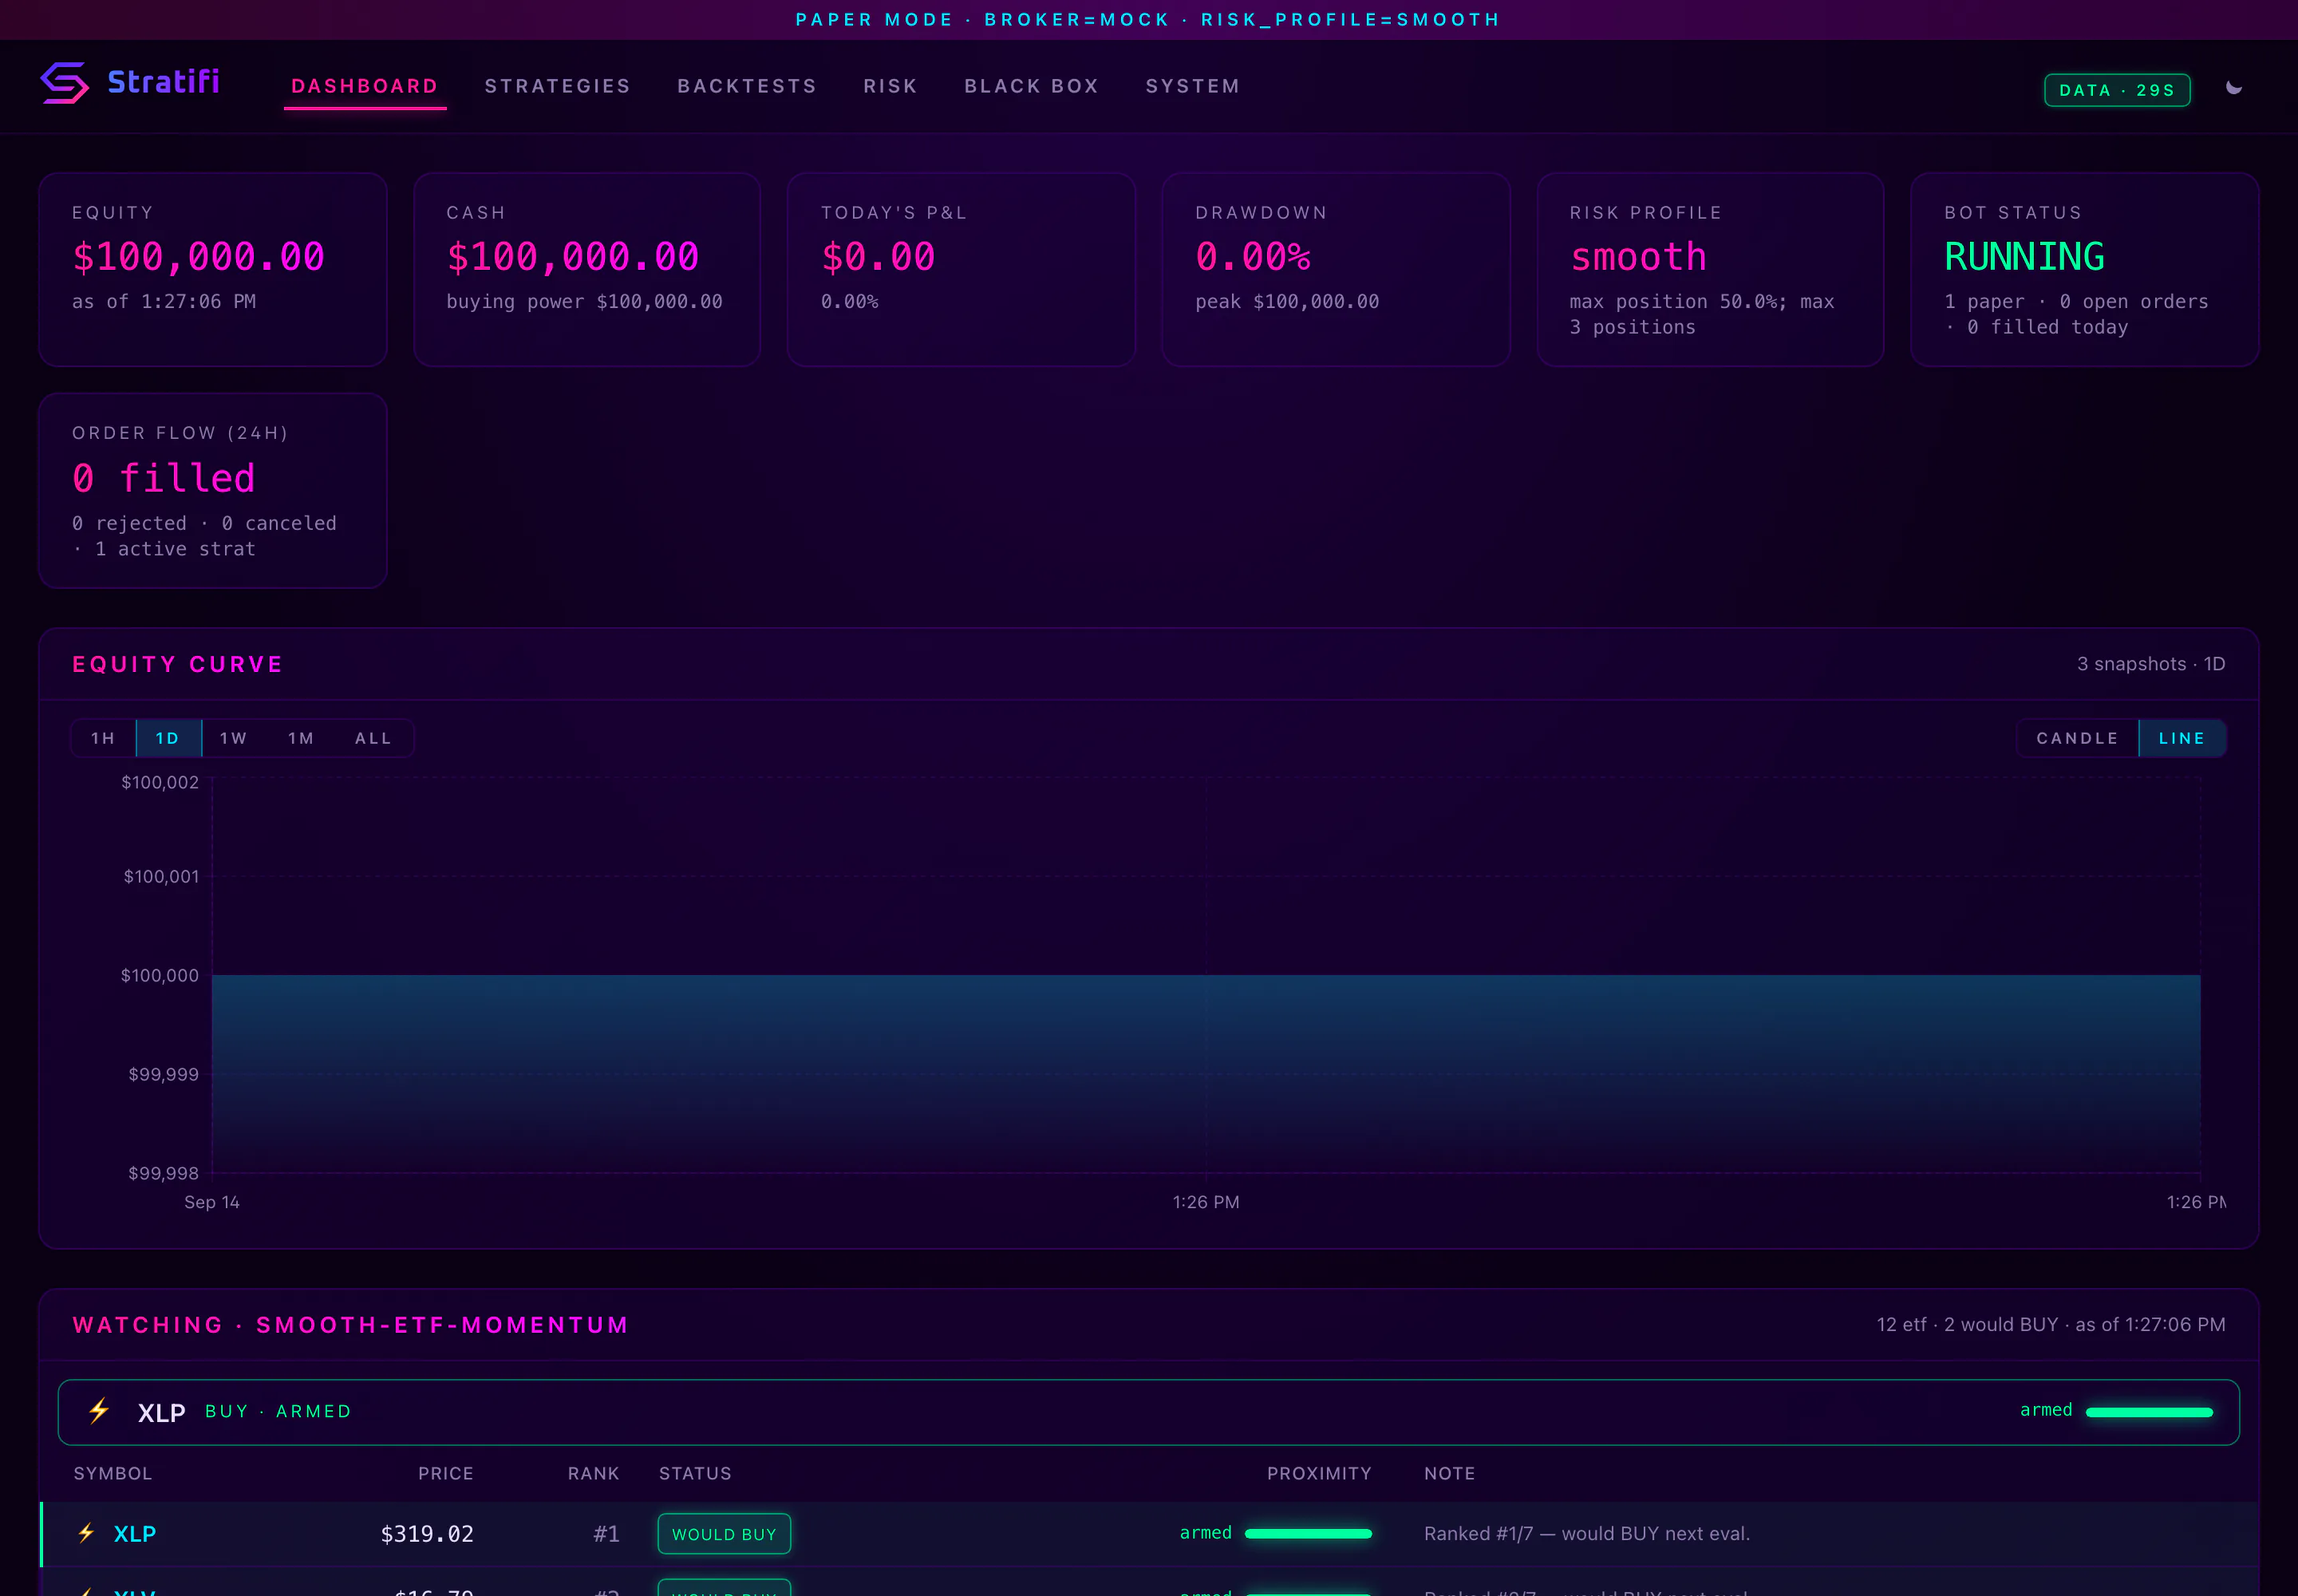
Task: Open the Strategies tab
Action: [x=558, y=86]
